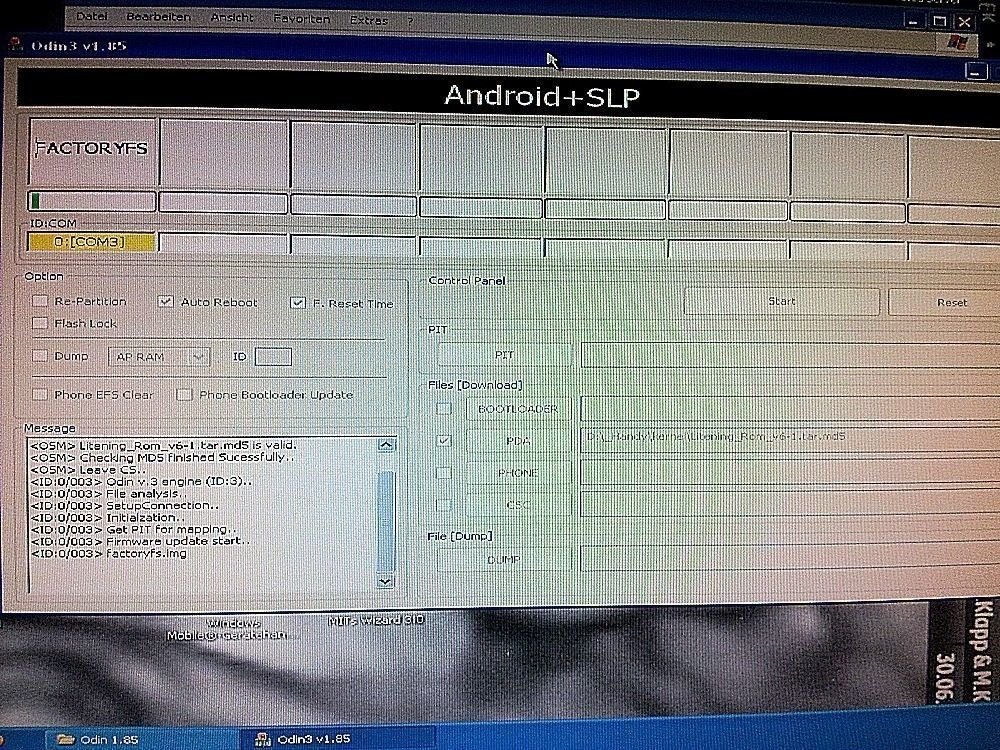Click the message log scroll-down arrow
The width and height of the screenshot is (1000, 750).
[x=385, y=581]
